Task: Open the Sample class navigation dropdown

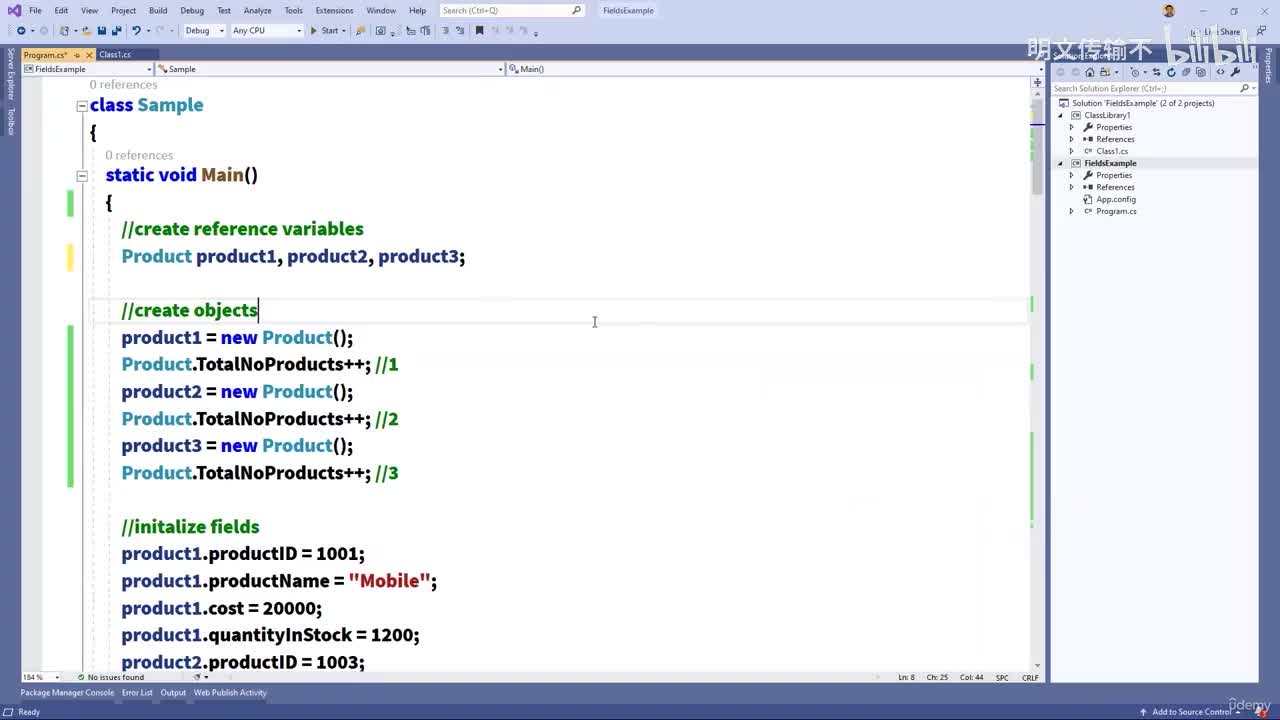Action: pos(330,69)
